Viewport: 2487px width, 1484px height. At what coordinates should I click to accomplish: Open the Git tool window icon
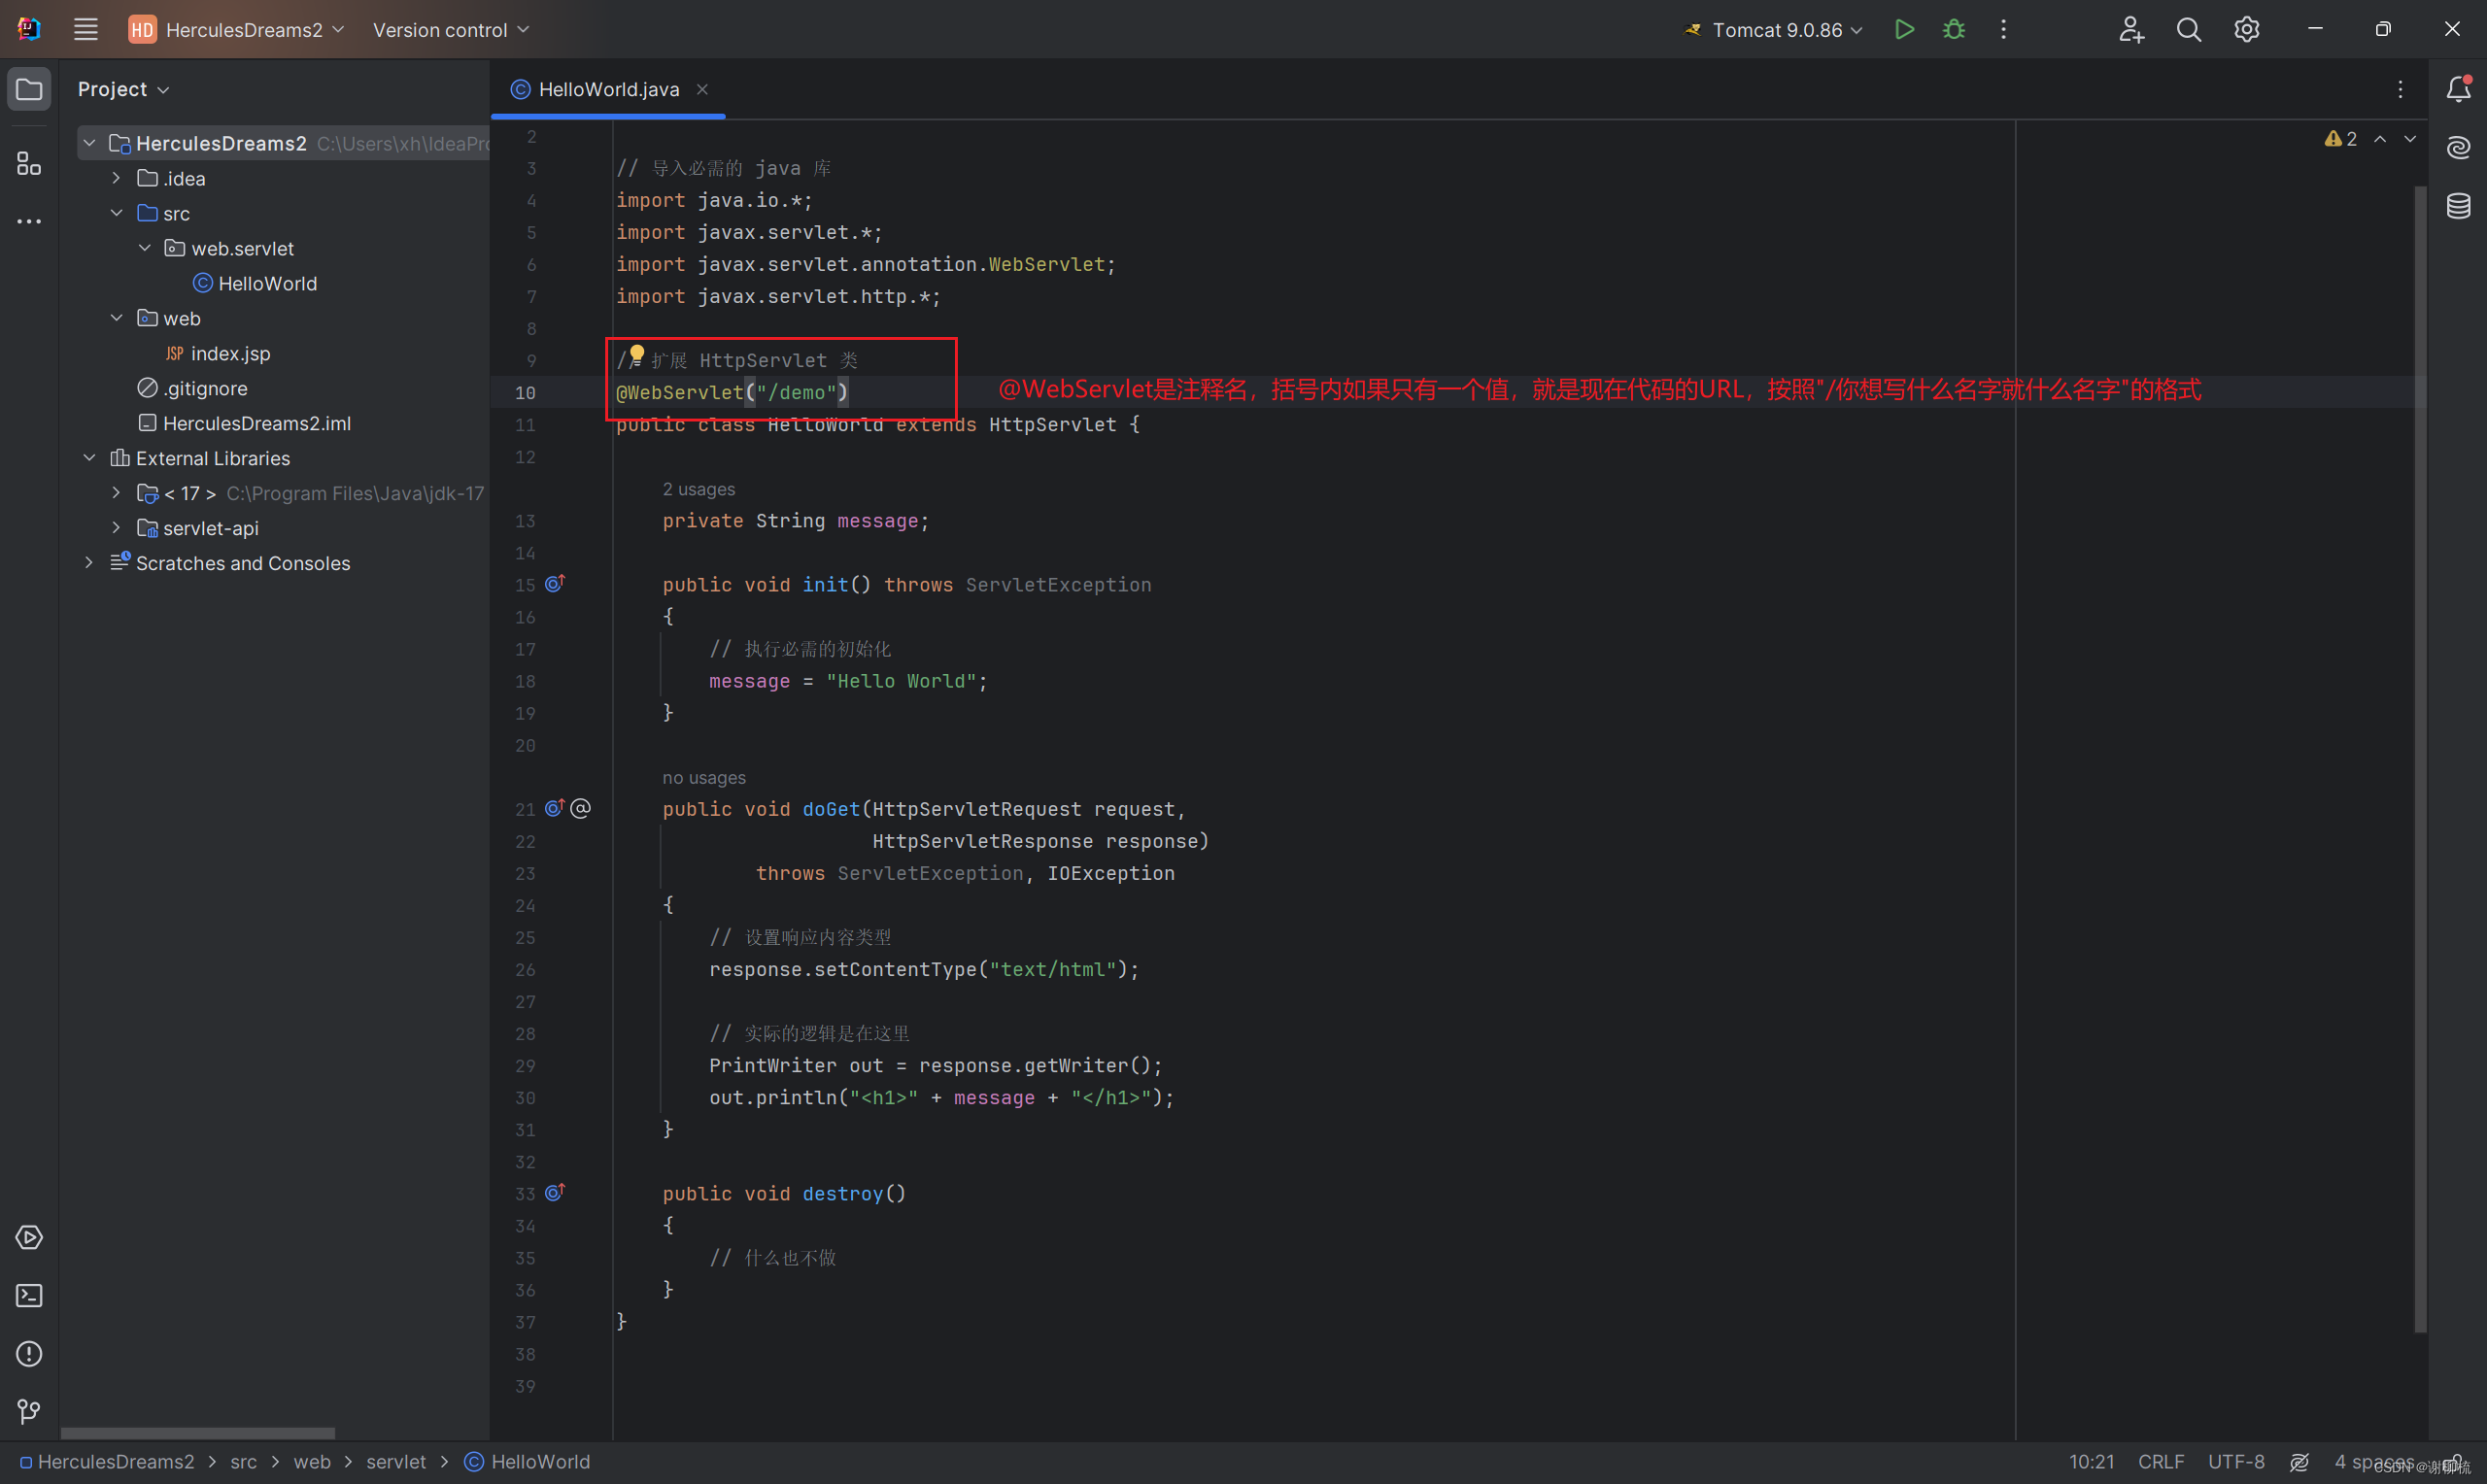click(x=29, y=1411)
